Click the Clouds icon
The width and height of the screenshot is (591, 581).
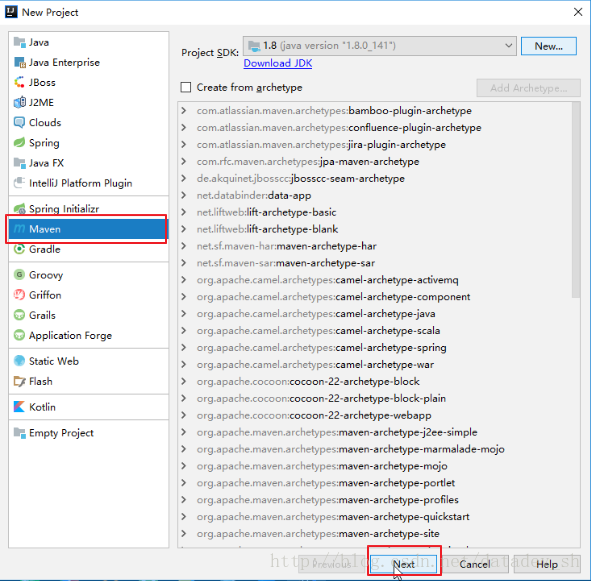tap(19, 123)
